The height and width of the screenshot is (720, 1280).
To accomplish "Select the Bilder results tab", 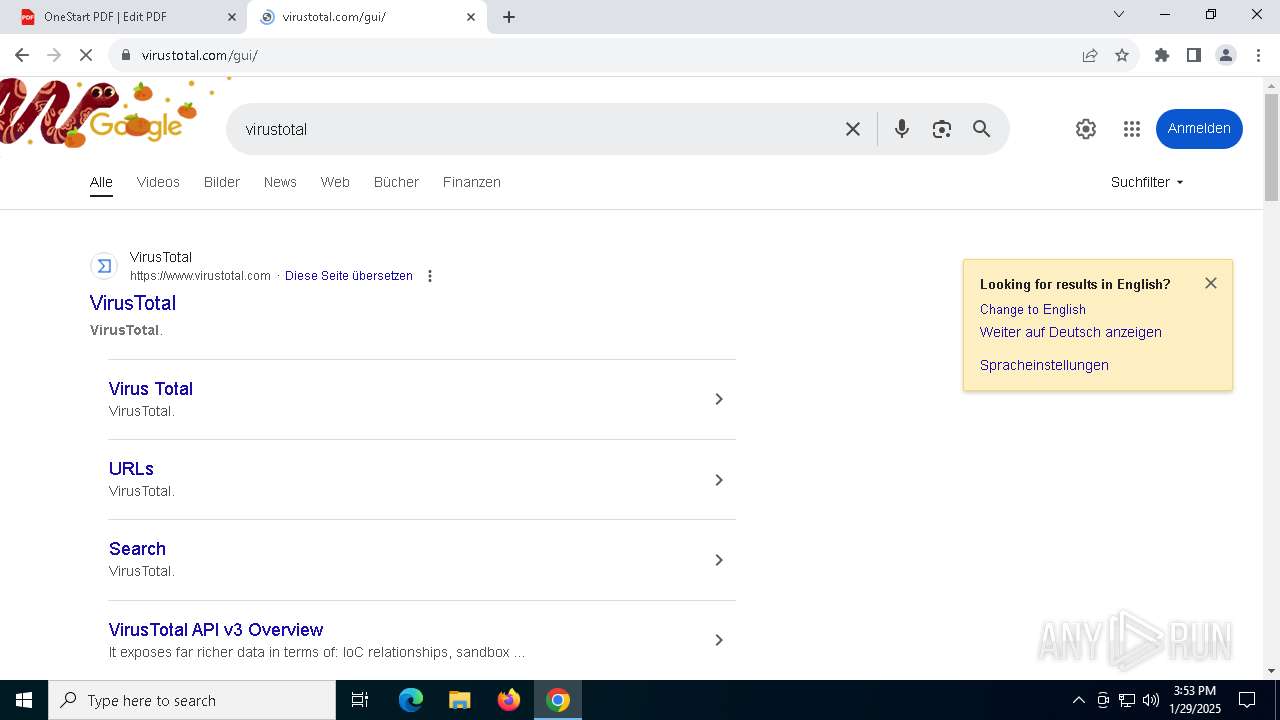I will [222, 182].
